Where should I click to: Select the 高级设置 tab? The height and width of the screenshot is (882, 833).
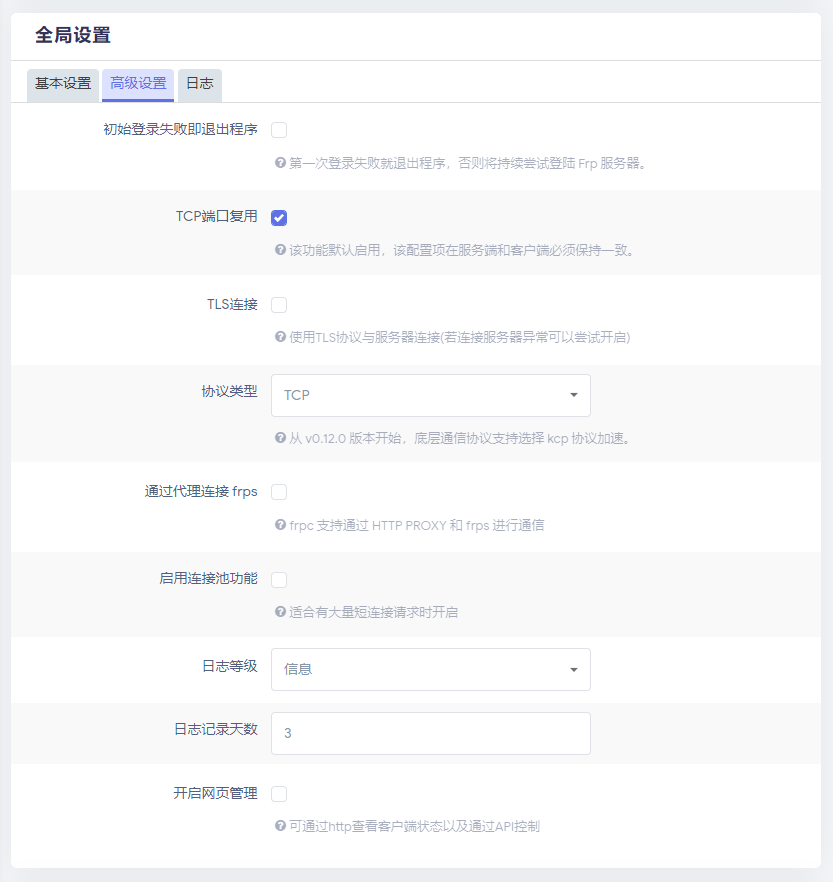pos(138,84)
